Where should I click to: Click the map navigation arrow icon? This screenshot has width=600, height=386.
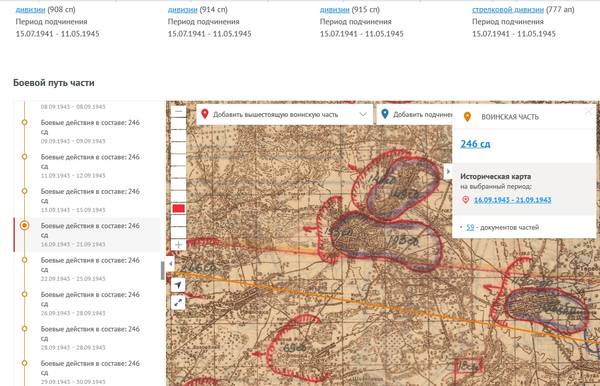point(178,285)
